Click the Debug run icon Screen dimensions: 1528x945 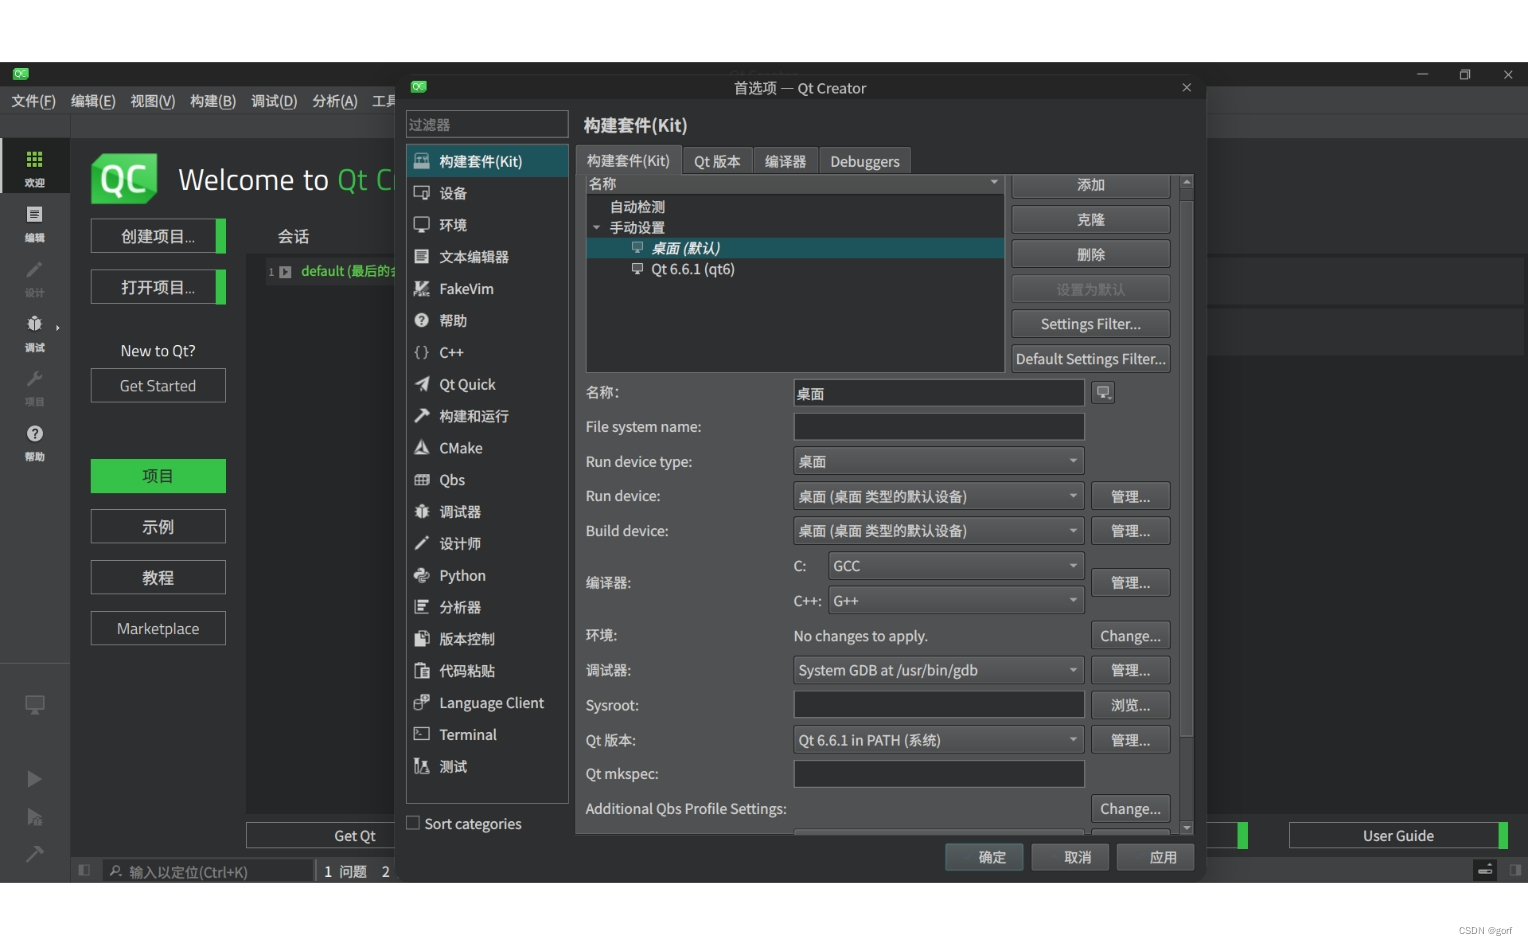34,817
